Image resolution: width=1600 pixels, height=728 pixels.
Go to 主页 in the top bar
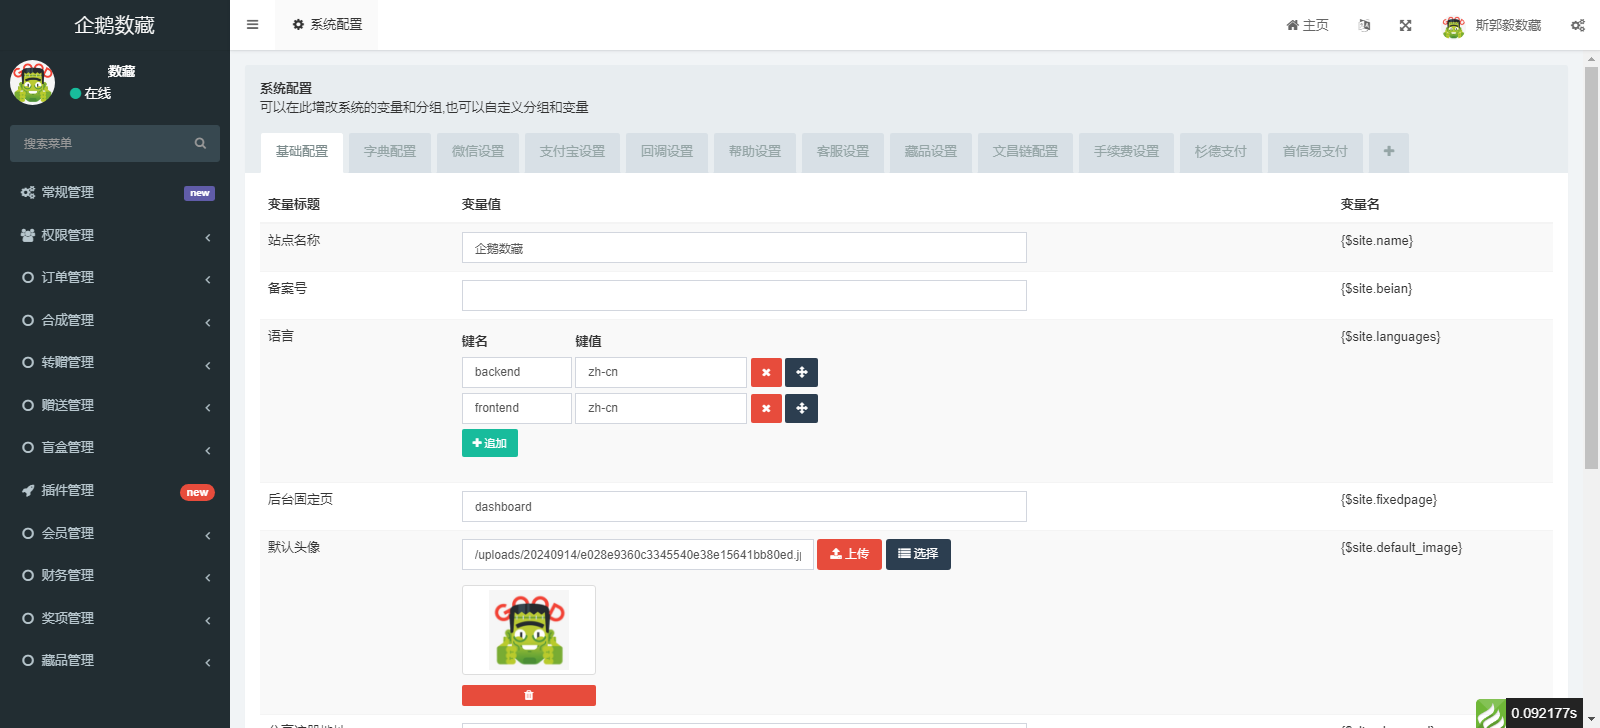pos(1307,25)
